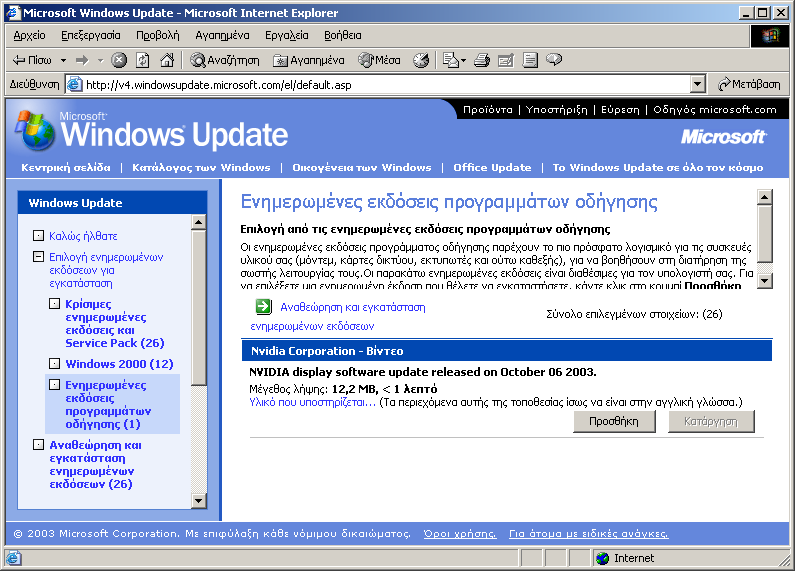
Task: Open the Βοήθεια menu
Action: (343, 35)
